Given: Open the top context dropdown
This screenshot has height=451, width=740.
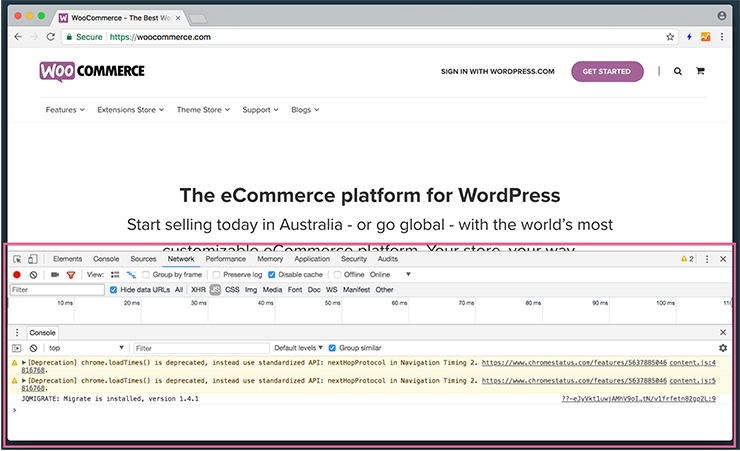Looking at the screenshot, I should pos(86,348).
